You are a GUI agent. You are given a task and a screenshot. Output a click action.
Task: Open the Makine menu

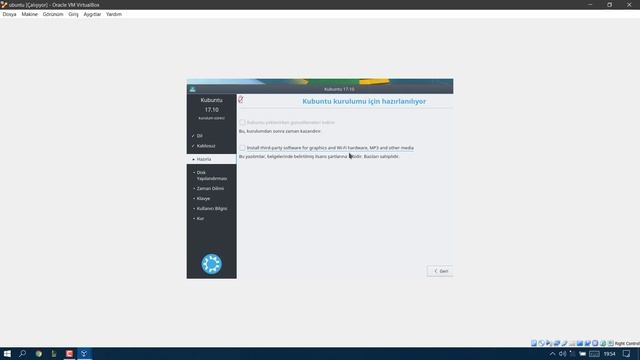29,14
